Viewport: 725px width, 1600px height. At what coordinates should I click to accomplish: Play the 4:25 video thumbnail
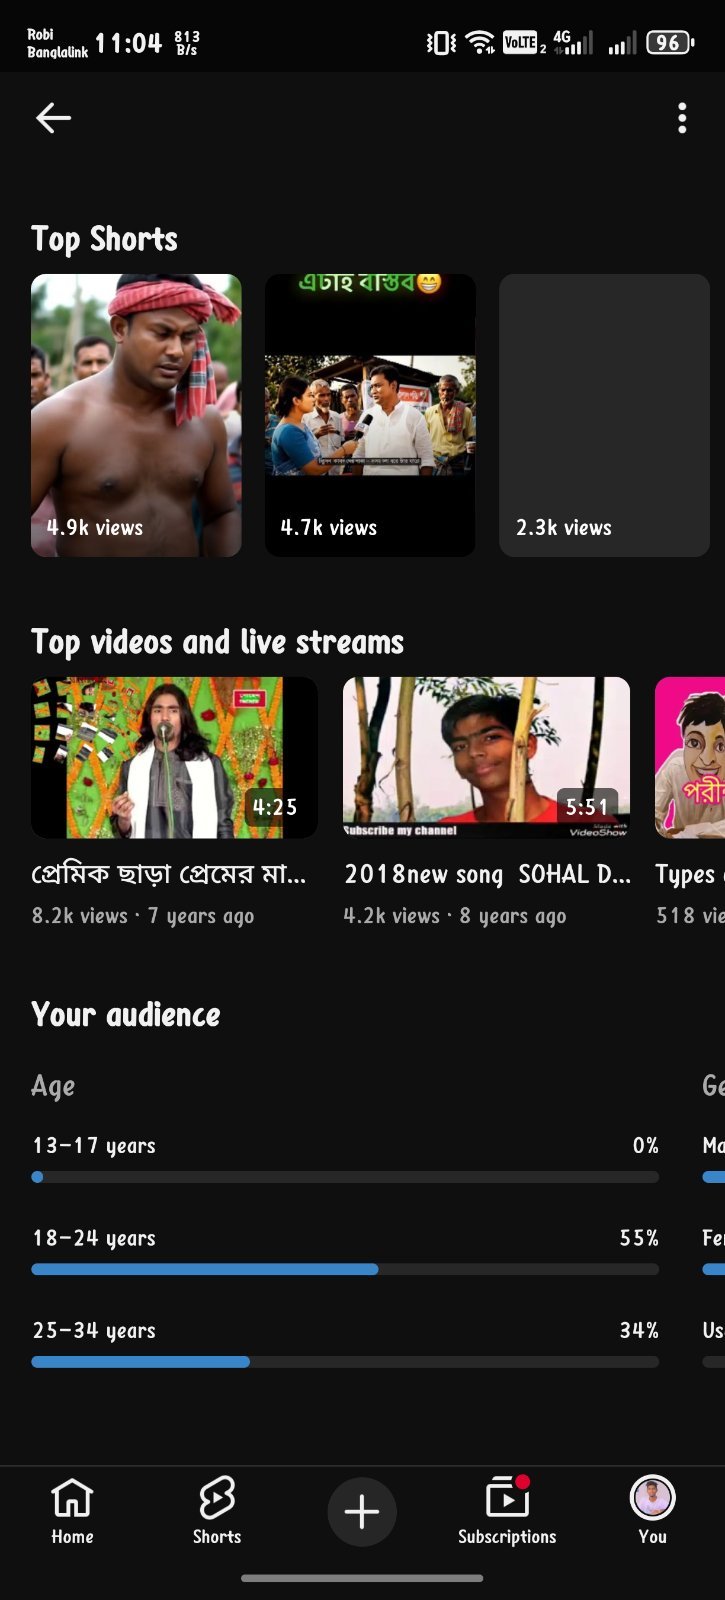(174, 758)
